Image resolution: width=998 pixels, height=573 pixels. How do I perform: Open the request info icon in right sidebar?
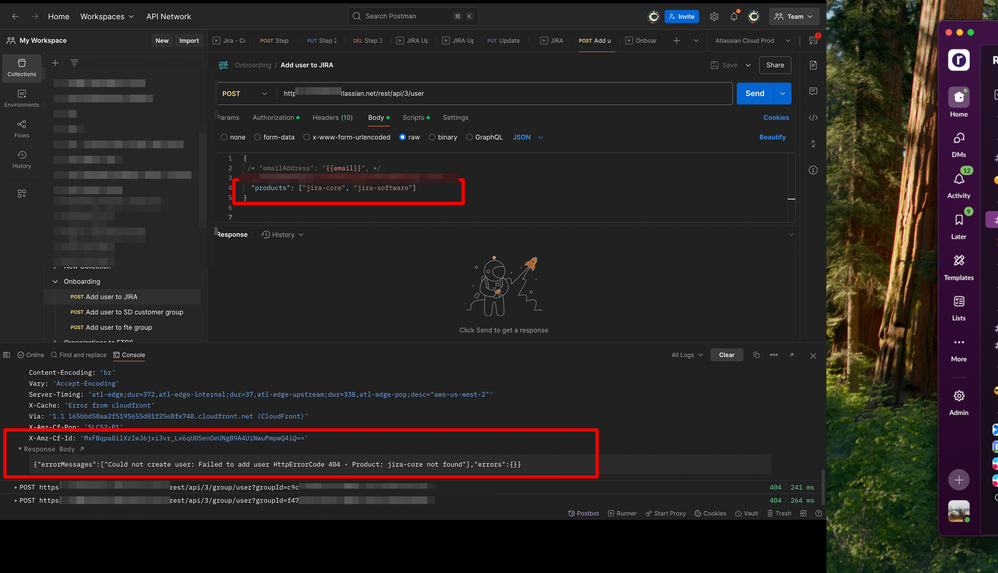click(813, 170)
